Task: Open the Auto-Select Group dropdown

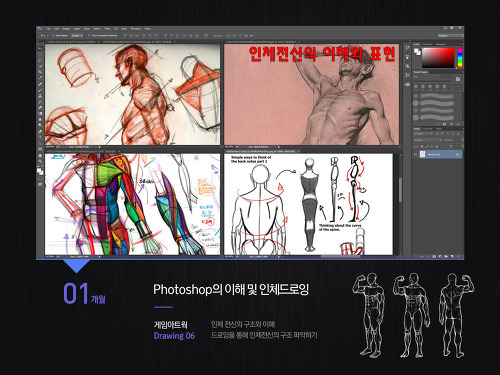Action: [x=77, y=35]
